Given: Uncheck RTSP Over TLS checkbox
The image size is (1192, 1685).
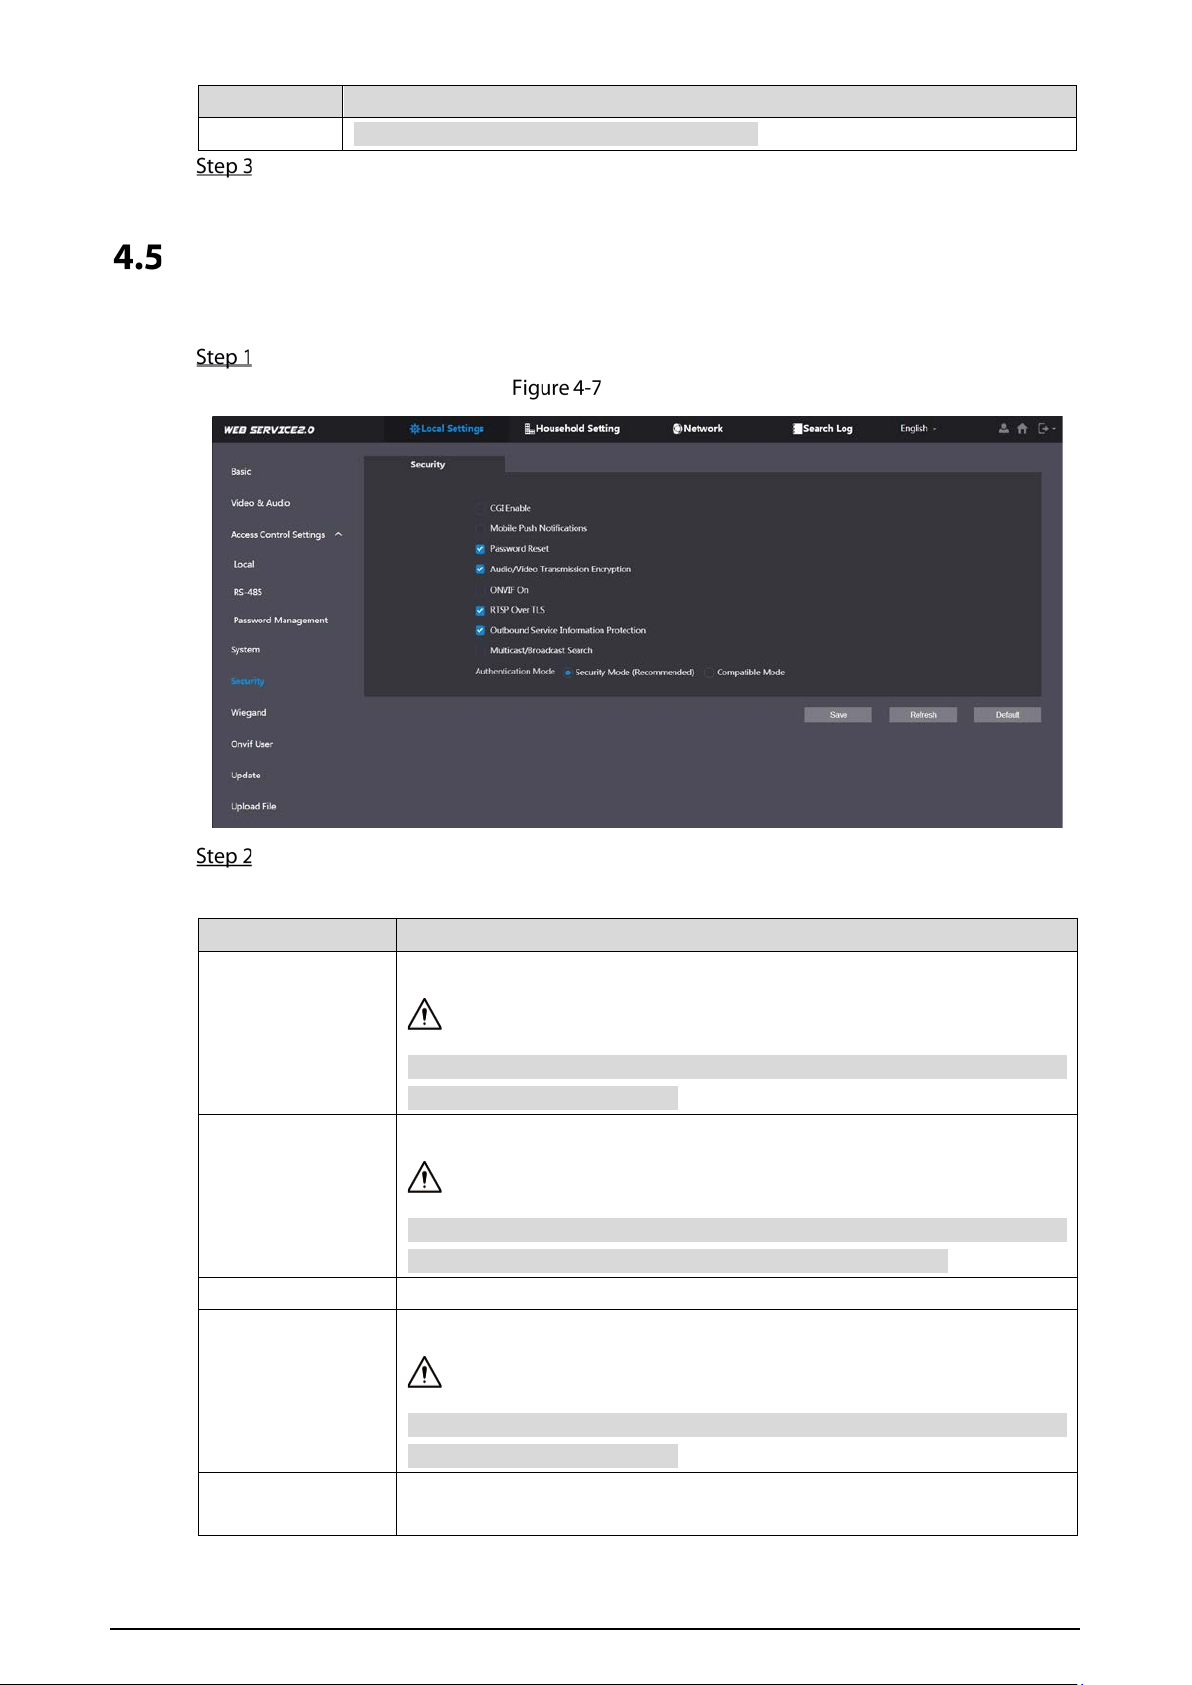Looking at the screenshot, I should 480,610.
